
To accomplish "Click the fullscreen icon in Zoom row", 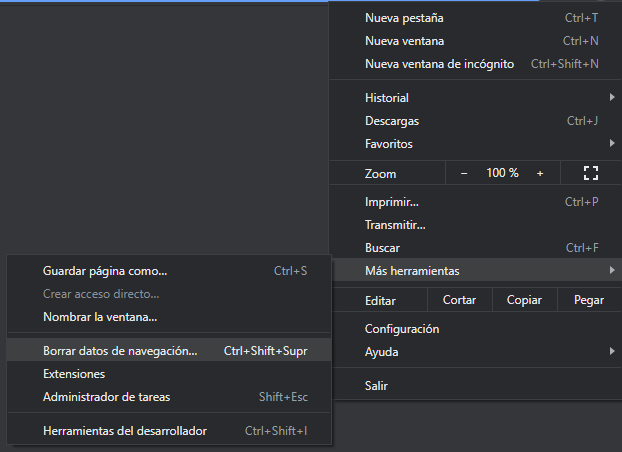I will tap(590, 173).
